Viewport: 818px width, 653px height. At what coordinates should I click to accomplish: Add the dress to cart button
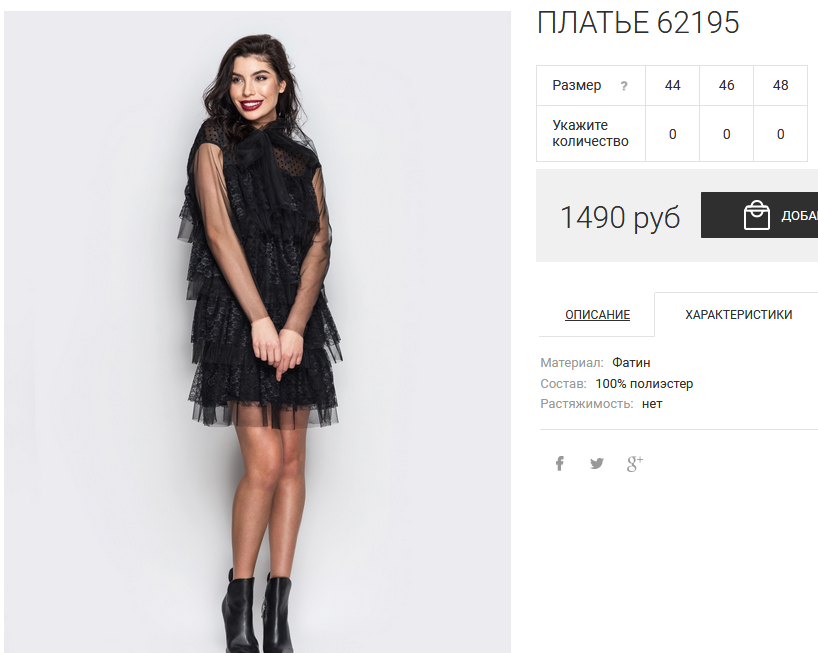click(760, 215)
